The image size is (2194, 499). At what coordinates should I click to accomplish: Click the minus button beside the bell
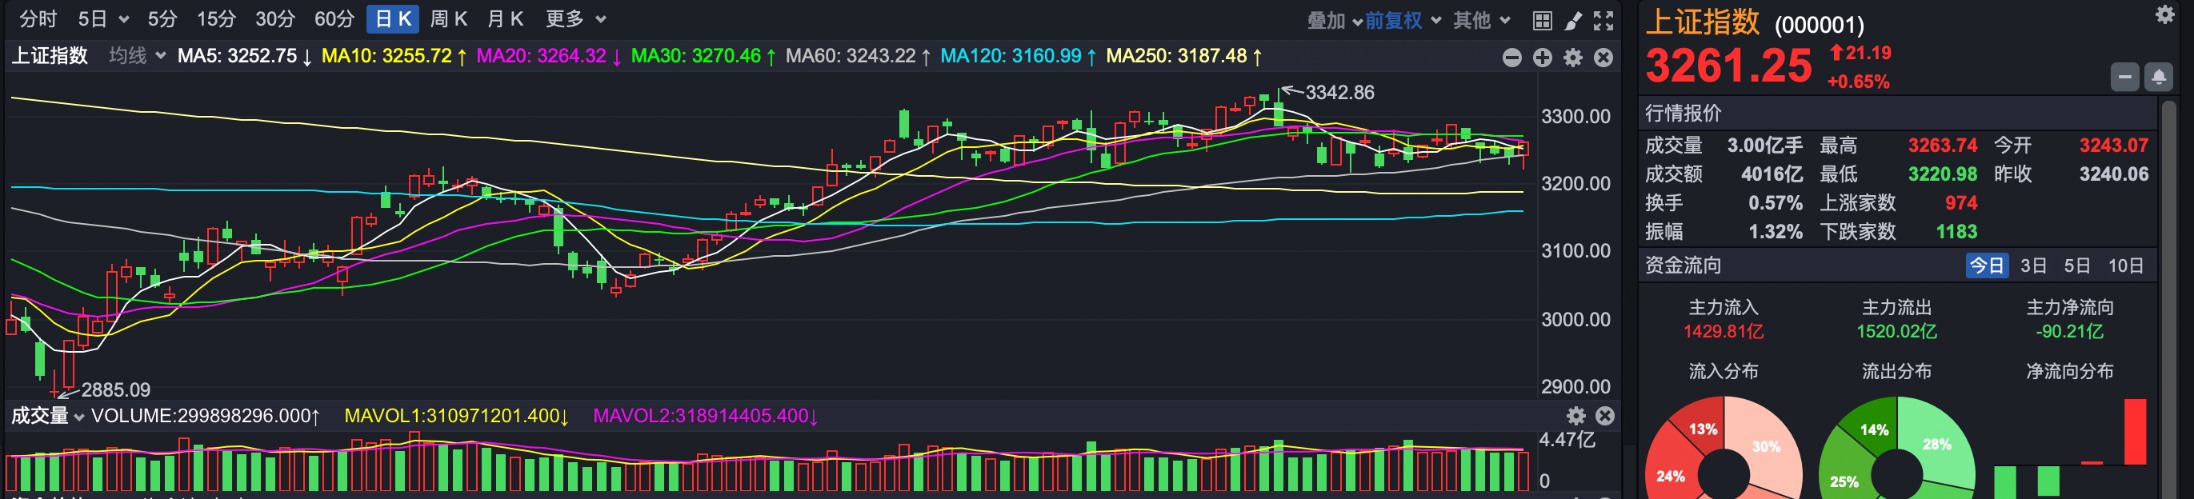tap(2125, 76)
